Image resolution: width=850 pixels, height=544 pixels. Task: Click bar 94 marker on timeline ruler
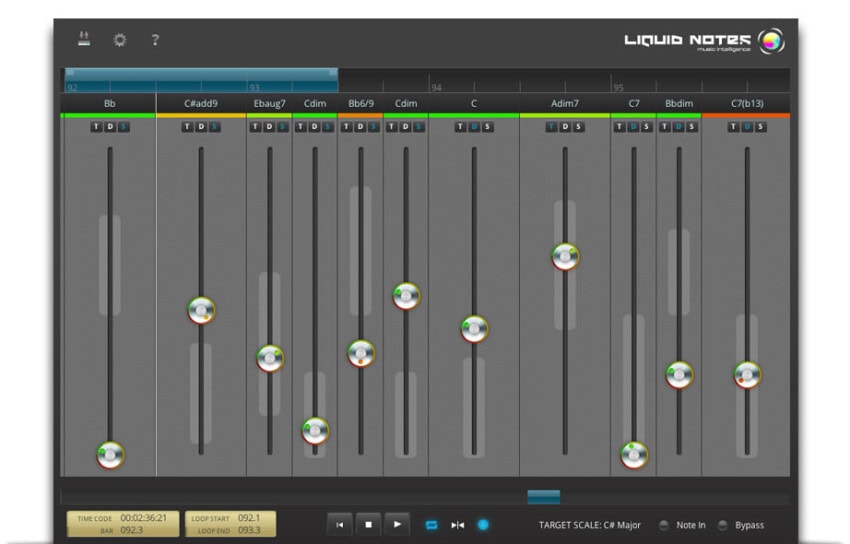[436, 87]
